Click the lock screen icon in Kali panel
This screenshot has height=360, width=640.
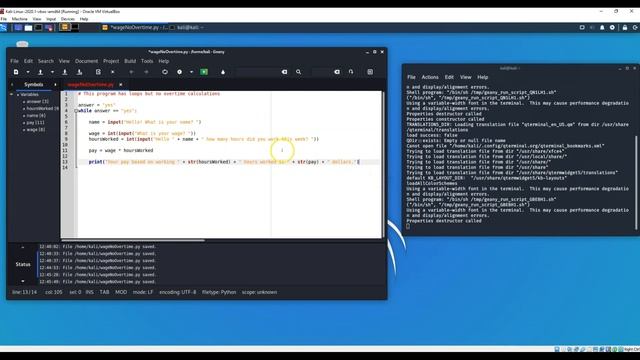624,27
